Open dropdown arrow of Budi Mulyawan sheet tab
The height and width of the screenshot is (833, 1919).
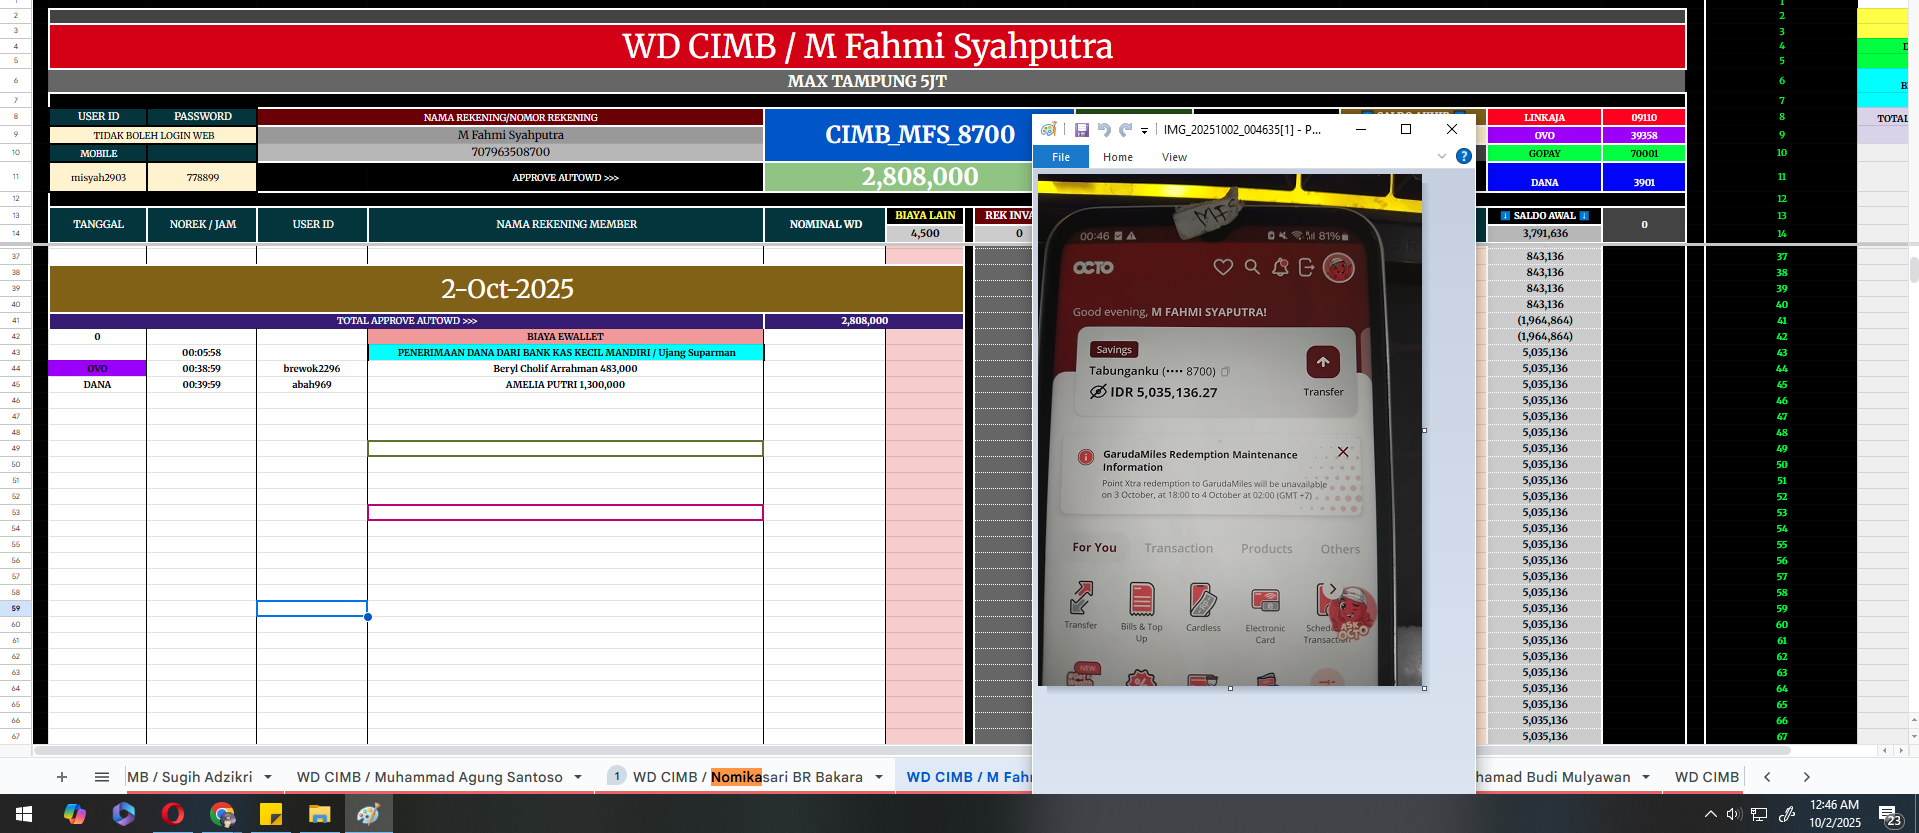click(x=1645, y=777)
